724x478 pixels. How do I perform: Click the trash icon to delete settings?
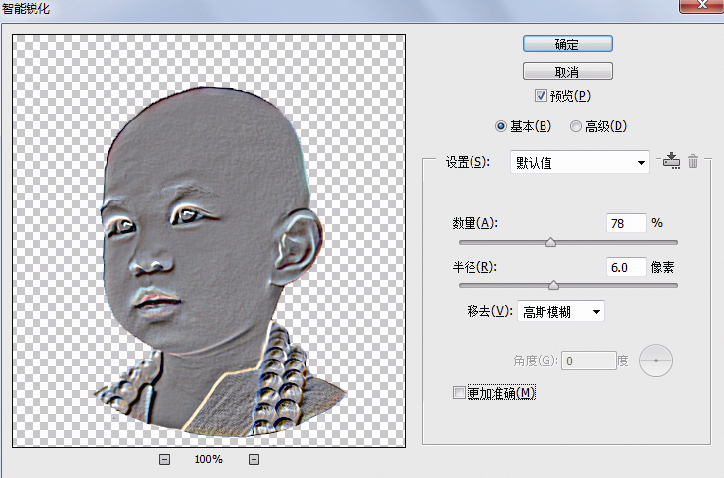click(693, 161)
